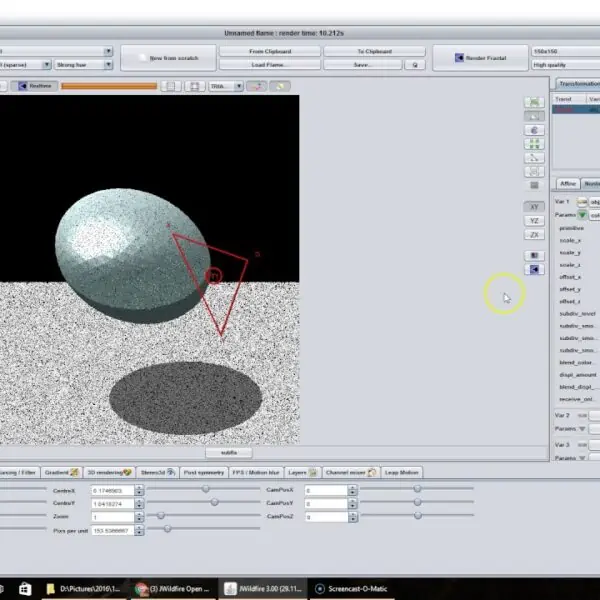Select the highlighted transform row in the table
600x600 pixels.
tap(576, 110)
